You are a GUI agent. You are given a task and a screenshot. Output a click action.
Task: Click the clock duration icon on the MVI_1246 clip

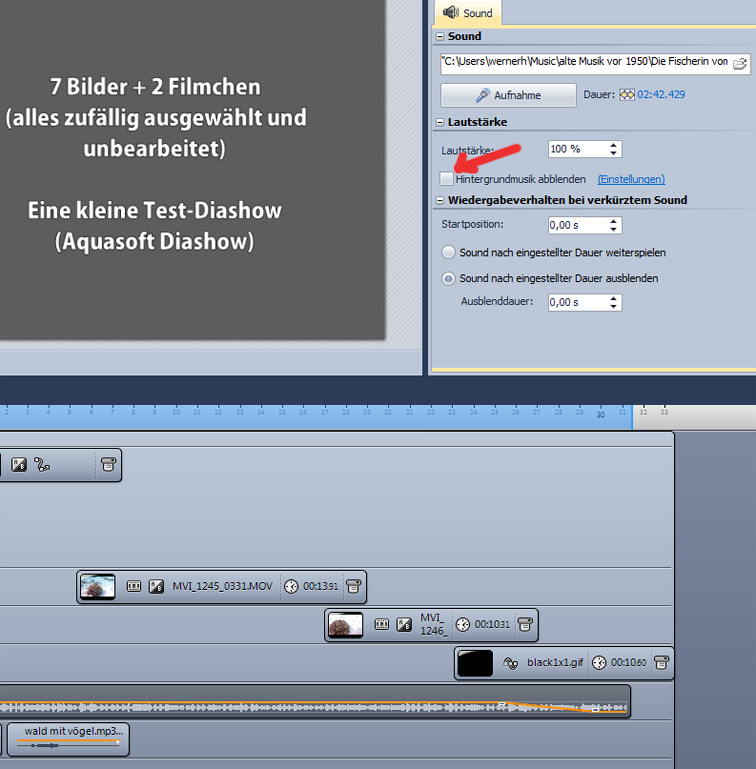point(462,624)
